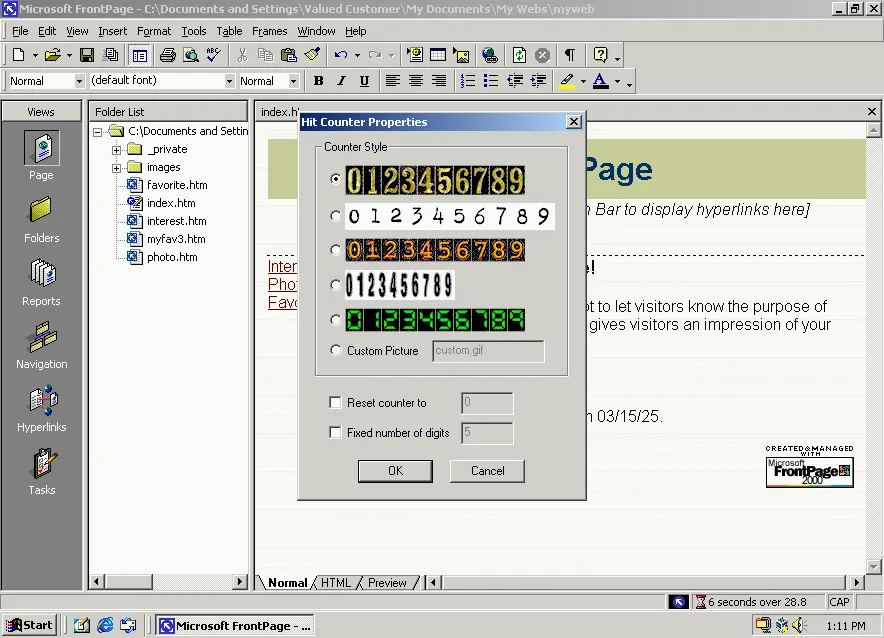Open Navigation view
884x638 pixels.
point(41,345)
